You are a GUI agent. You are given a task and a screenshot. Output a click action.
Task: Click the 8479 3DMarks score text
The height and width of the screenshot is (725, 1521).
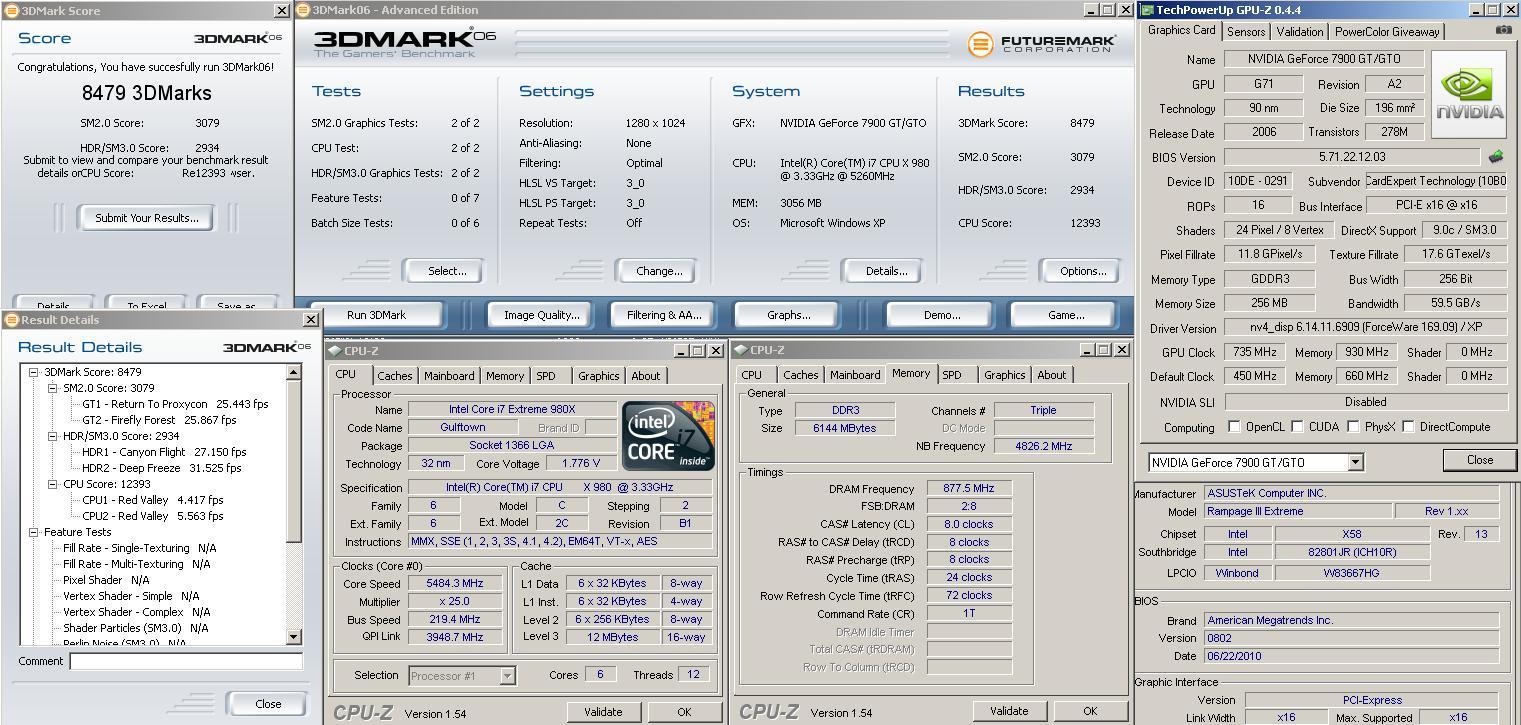pos(146,93)
